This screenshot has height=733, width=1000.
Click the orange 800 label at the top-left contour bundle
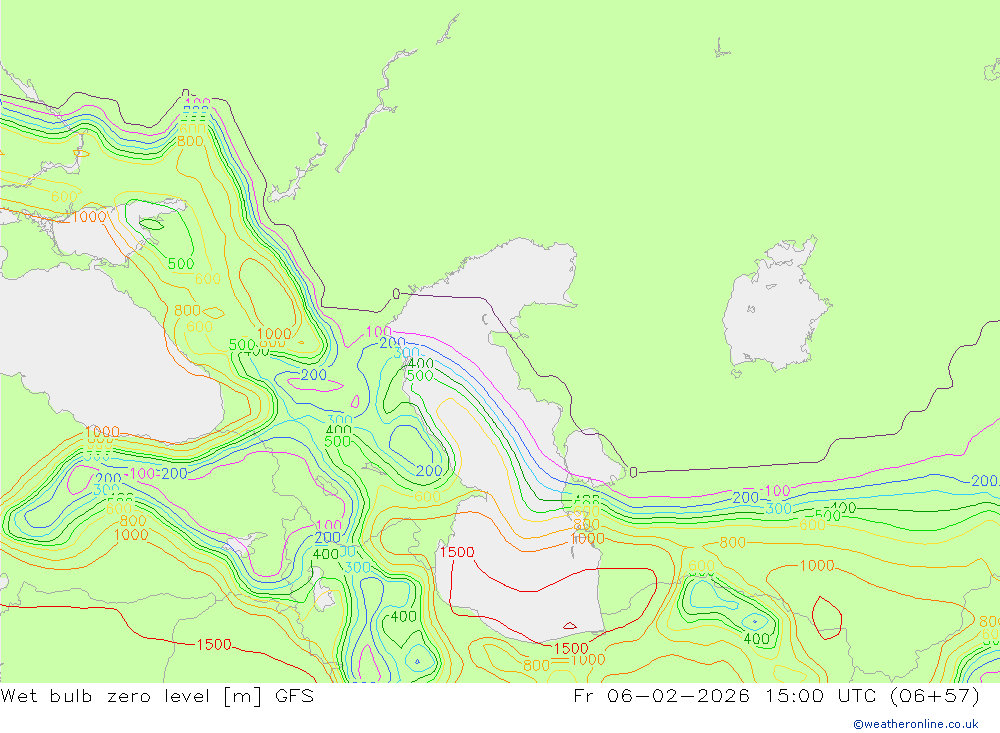coord(190,141)
